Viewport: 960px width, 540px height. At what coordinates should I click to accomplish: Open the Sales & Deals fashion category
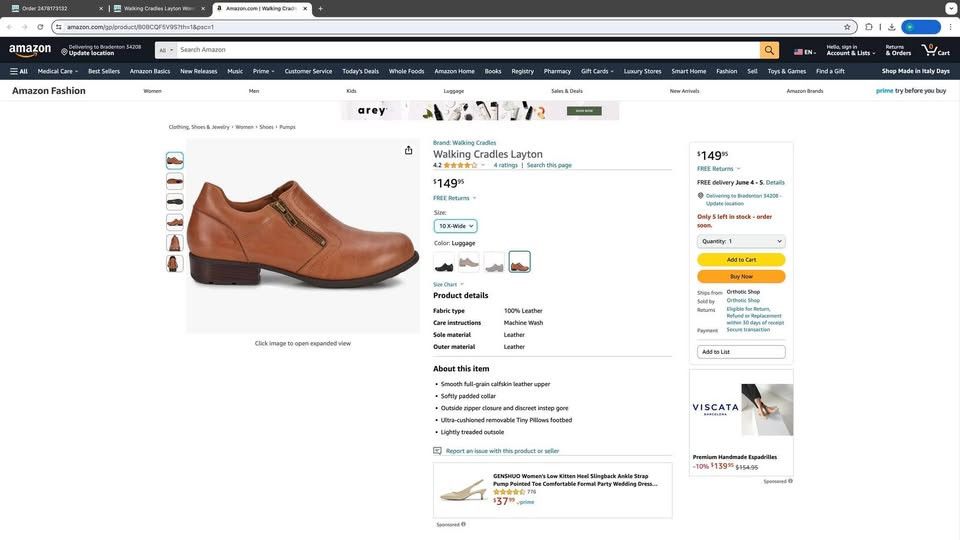(x=567, y=91)
